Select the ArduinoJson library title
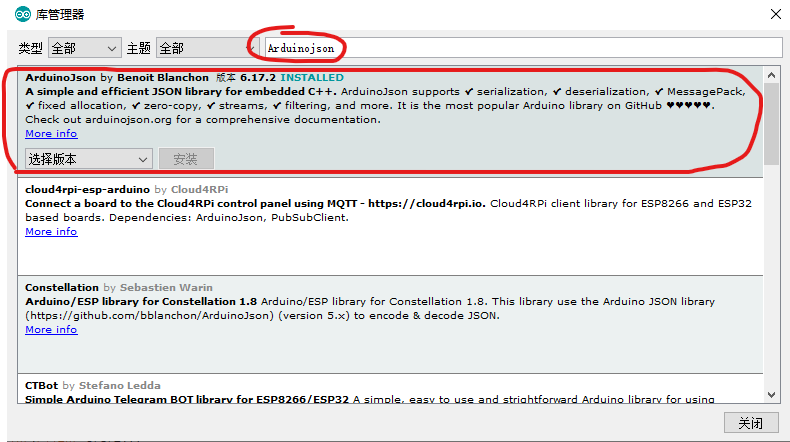Image resolution: width=790 pixels, height=442 pixels. coord(60,78)
